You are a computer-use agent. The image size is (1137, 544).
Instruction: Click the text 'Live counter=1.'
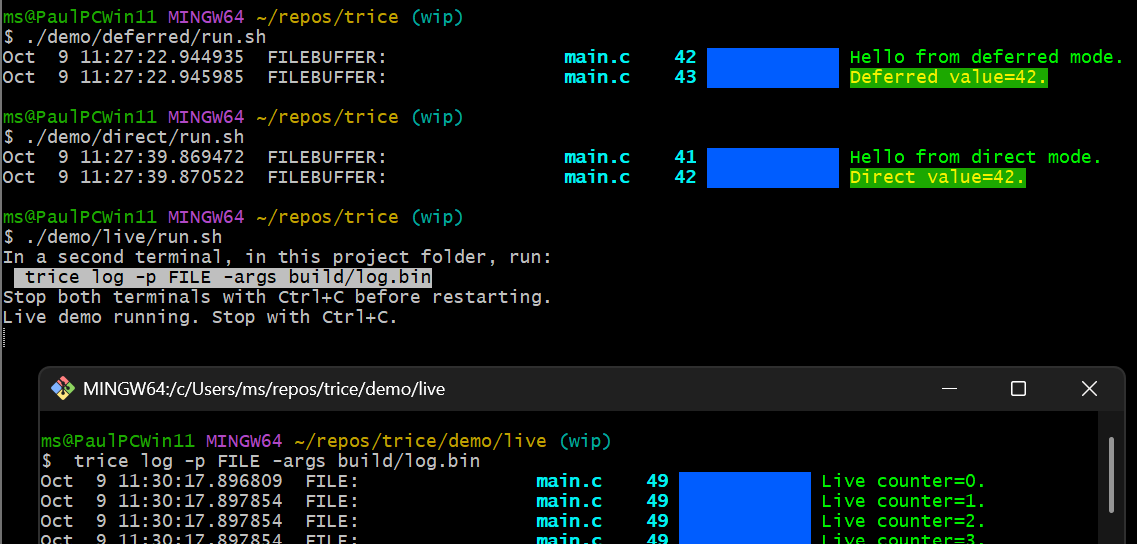pos(904,500)
